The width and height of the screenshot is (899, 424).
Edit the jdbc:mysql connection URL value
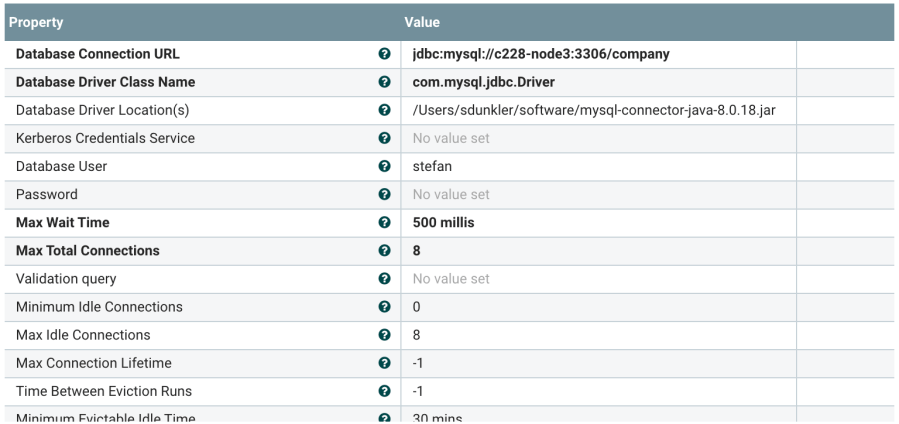(541, 54)
